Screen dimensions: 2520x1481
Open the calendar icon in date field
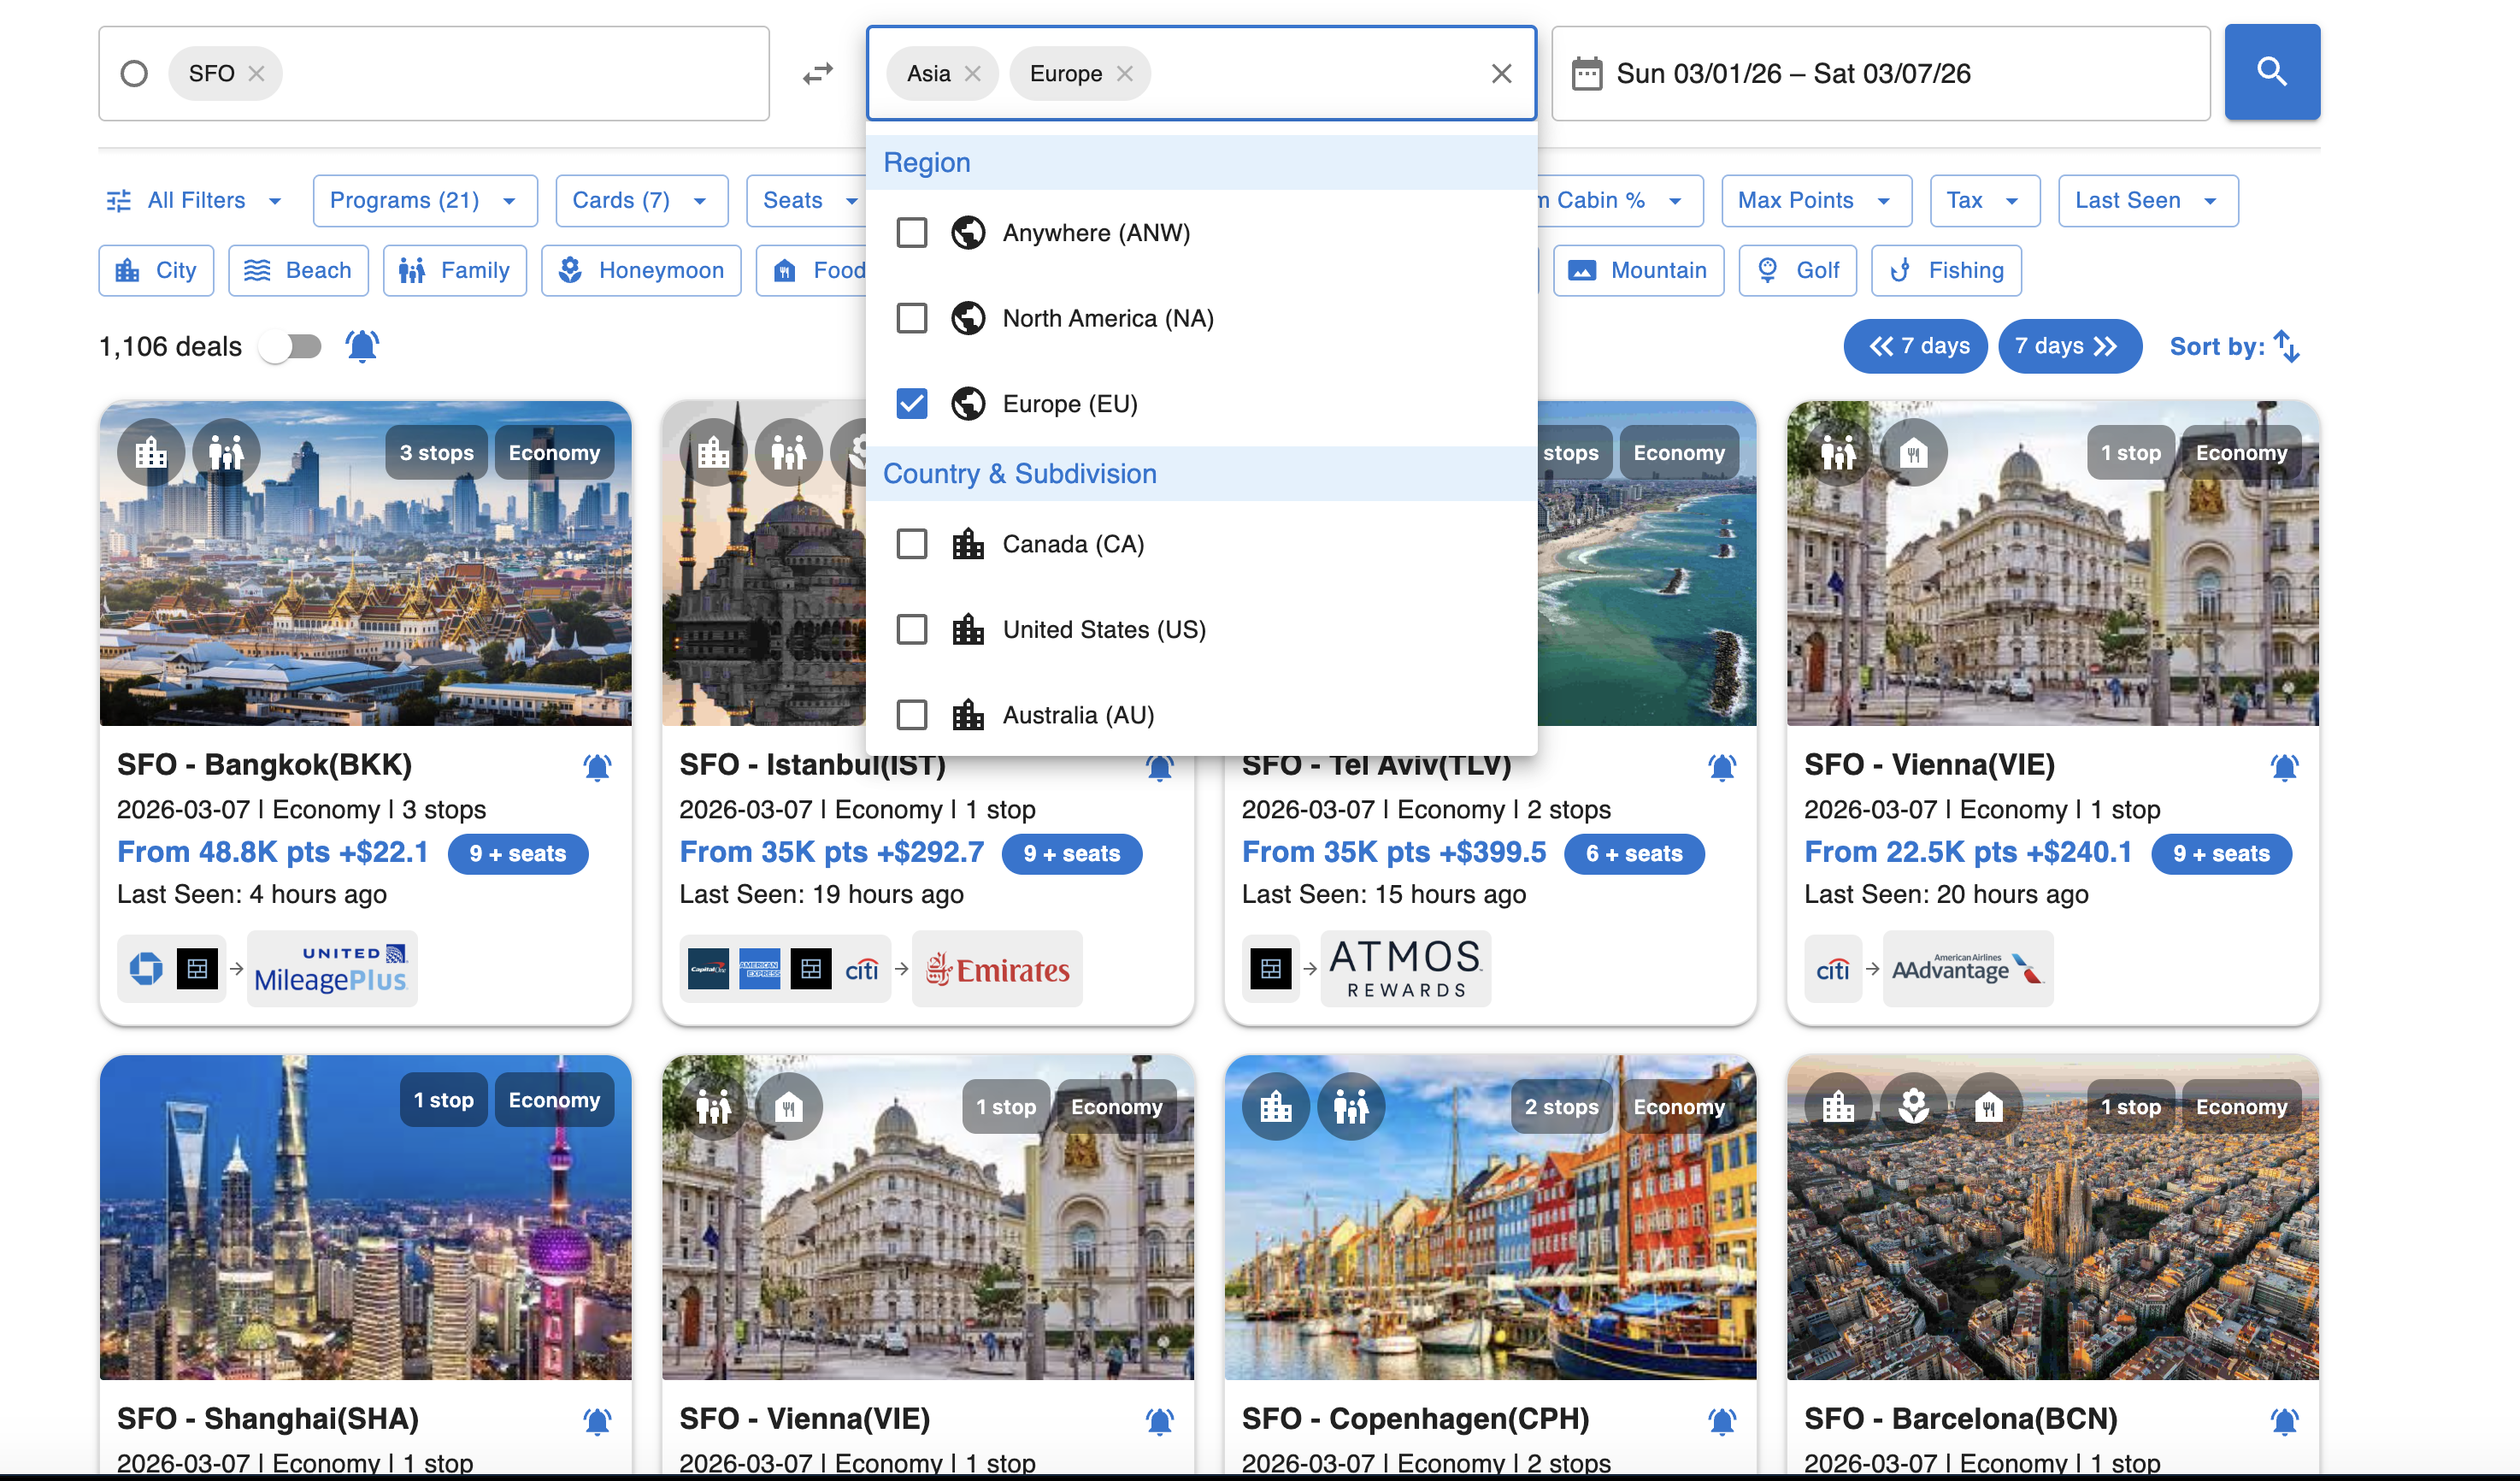1587,74
